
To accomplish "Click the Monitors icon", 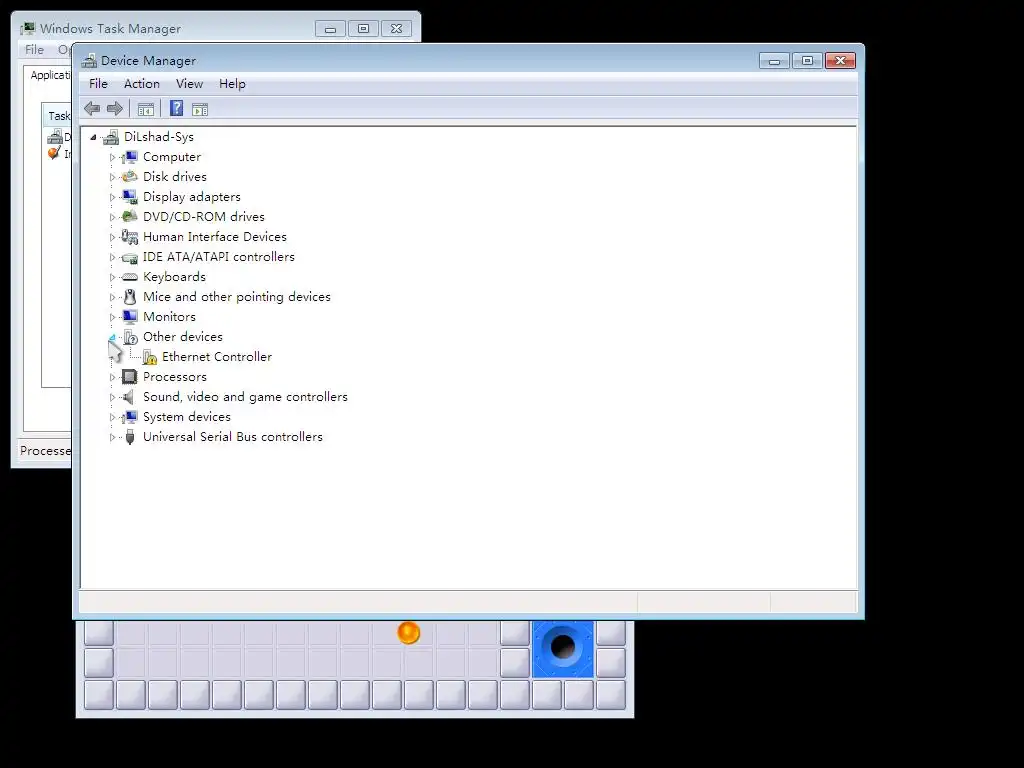I will (130, 317).
